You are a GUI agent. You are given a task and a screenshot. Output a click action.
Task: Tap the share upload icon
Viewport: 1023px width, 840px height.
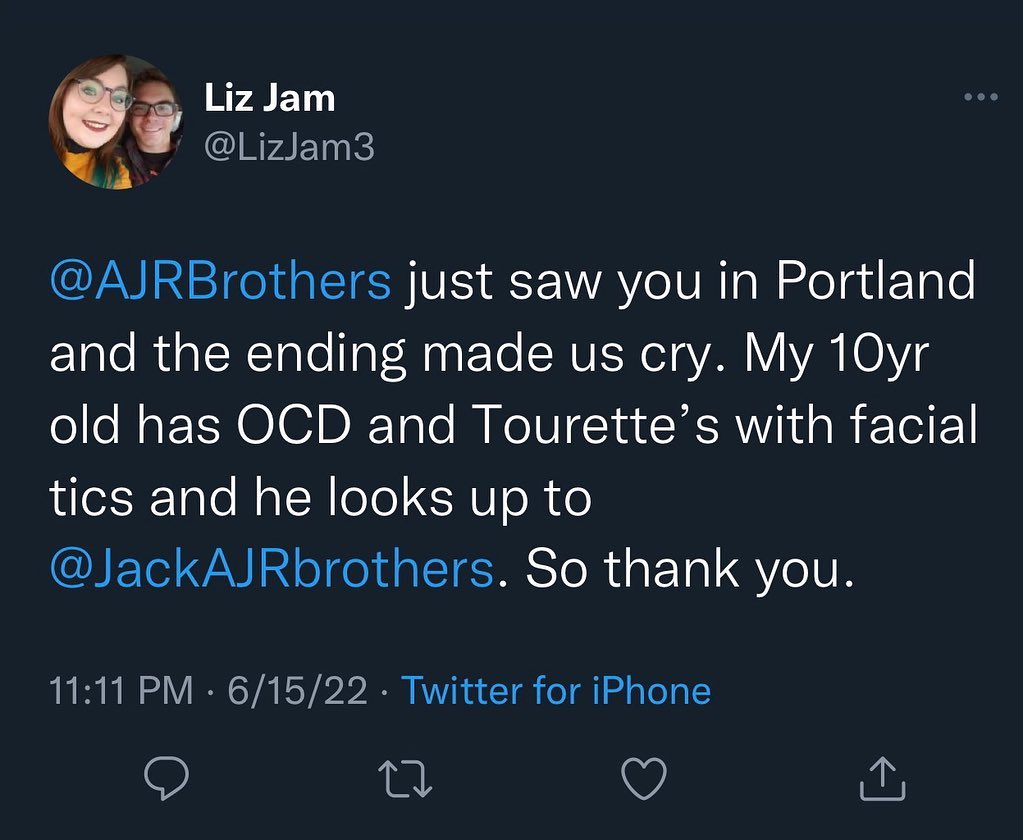(x=883, y=777)
